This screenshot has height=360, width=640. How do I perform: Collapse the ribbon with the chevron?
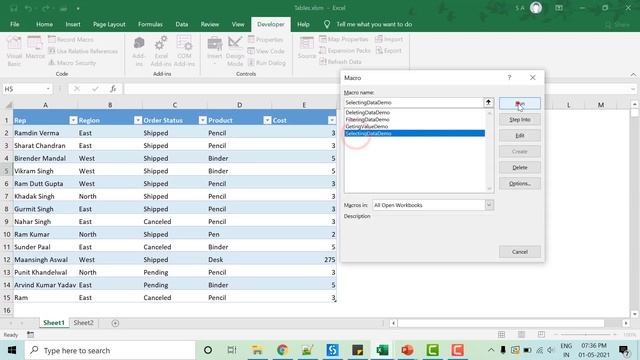pyautogui.click(x=633, y=75)
